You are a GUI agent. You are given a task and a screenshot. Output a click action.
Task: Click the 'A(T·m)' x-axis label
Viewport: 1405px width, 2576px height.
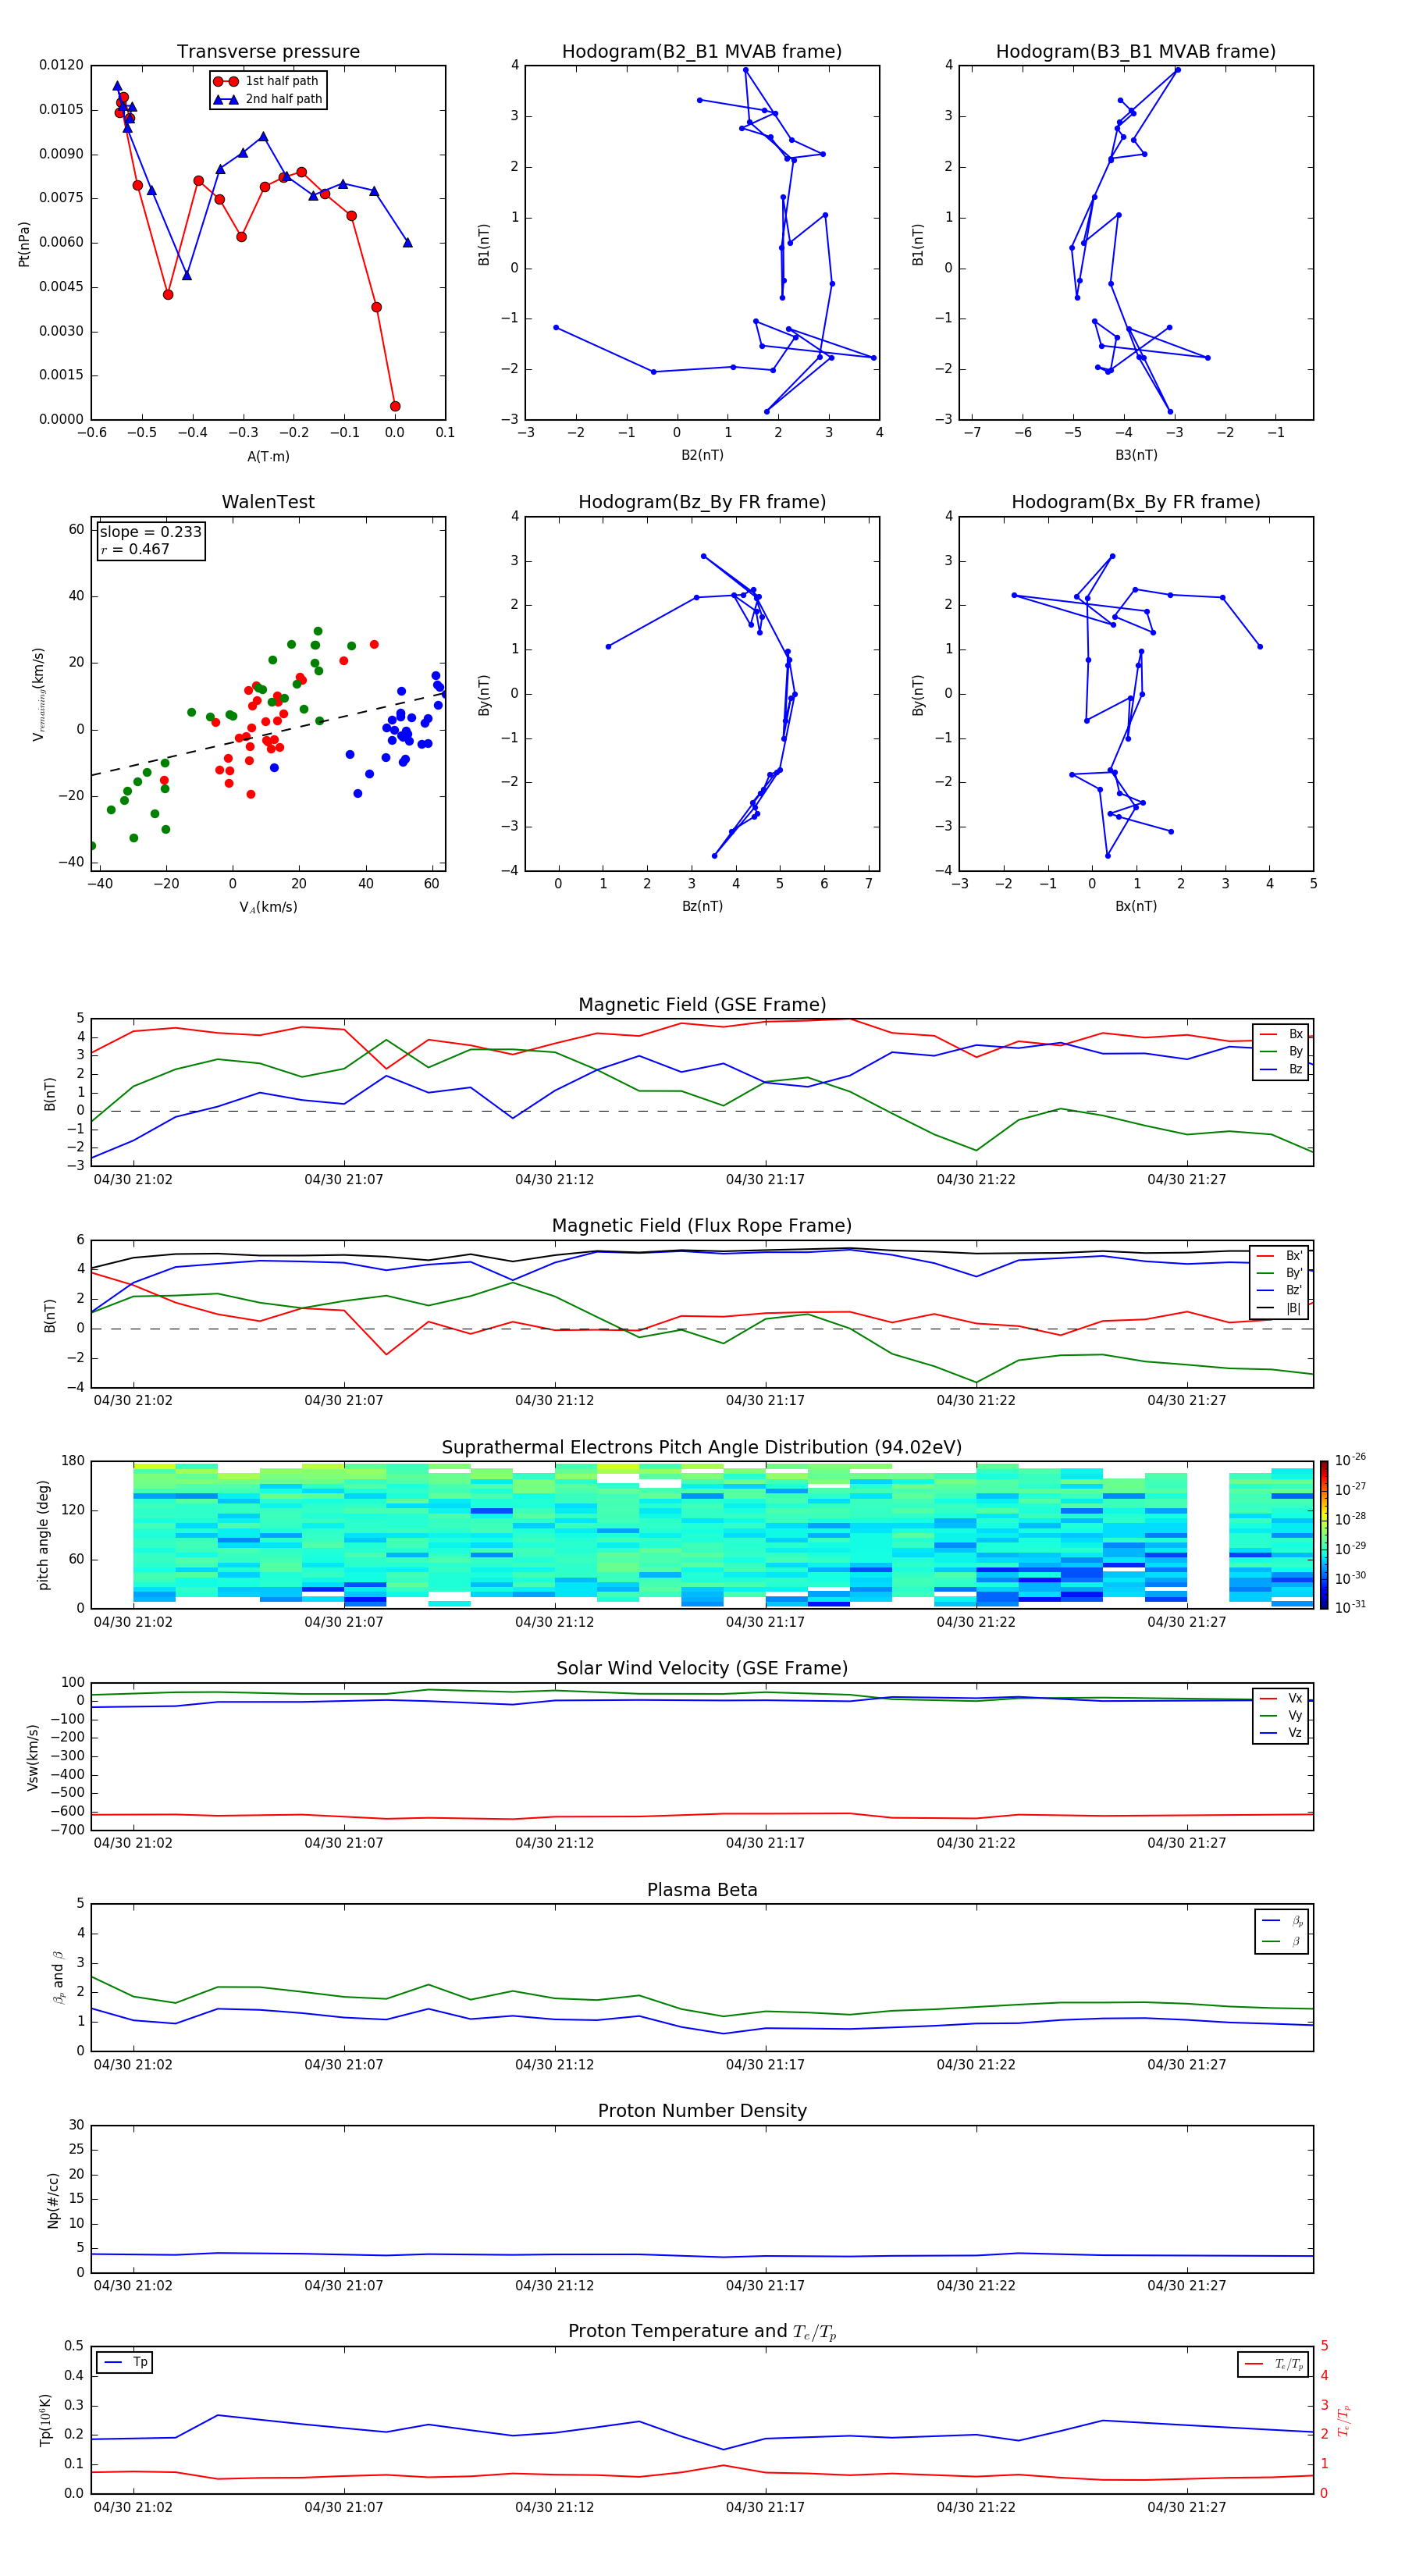[x=268, y=456]
